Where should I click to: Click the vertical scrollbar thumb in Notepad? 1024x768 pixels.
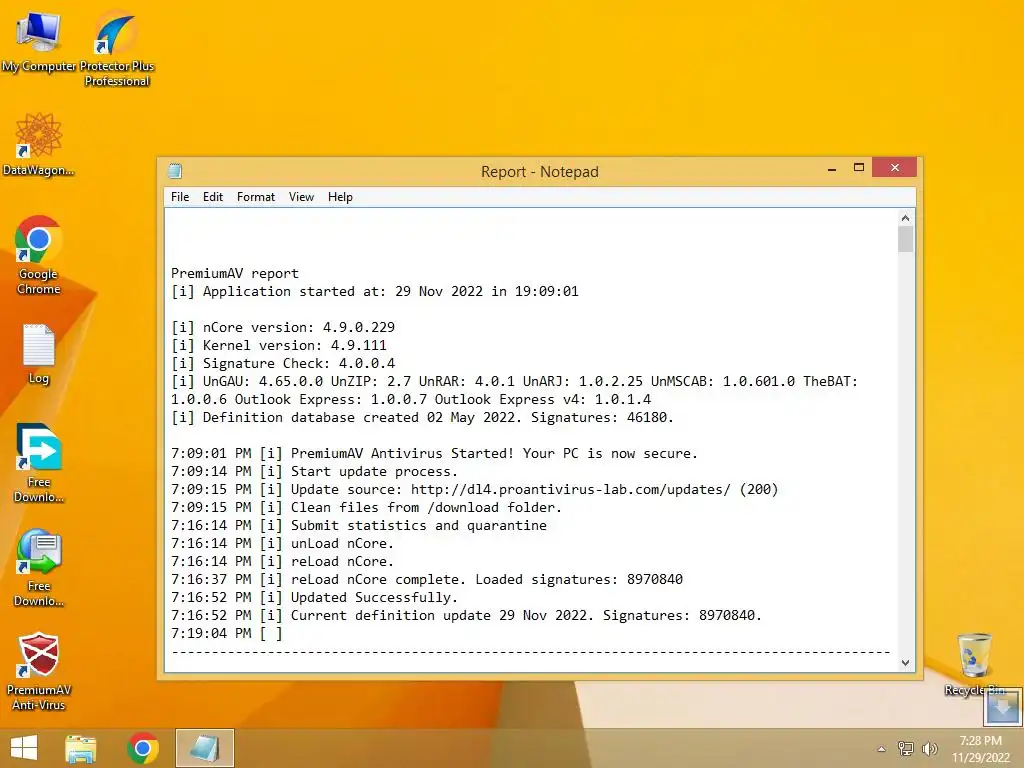[x=905, y=240]
